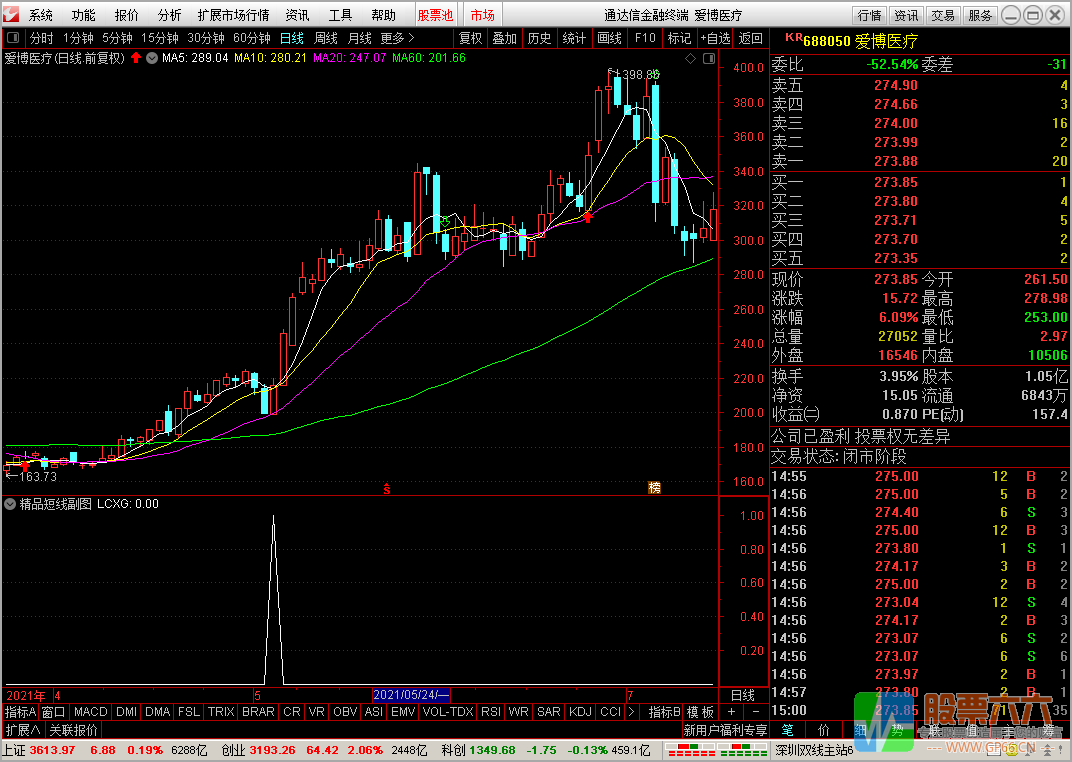Open the 报价 menu
Viewport: 1072px width, 762px height.
126,15
